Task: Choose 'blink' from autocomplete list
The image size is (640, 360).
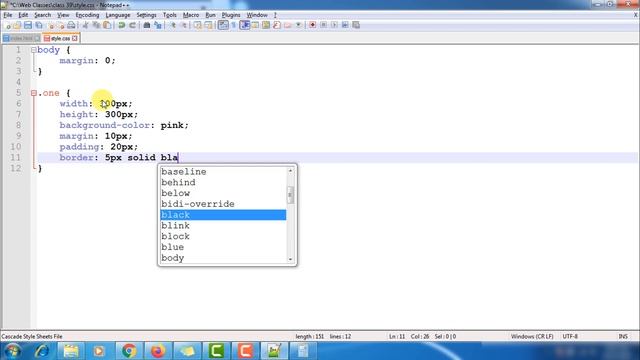Action: pos(223,225)
